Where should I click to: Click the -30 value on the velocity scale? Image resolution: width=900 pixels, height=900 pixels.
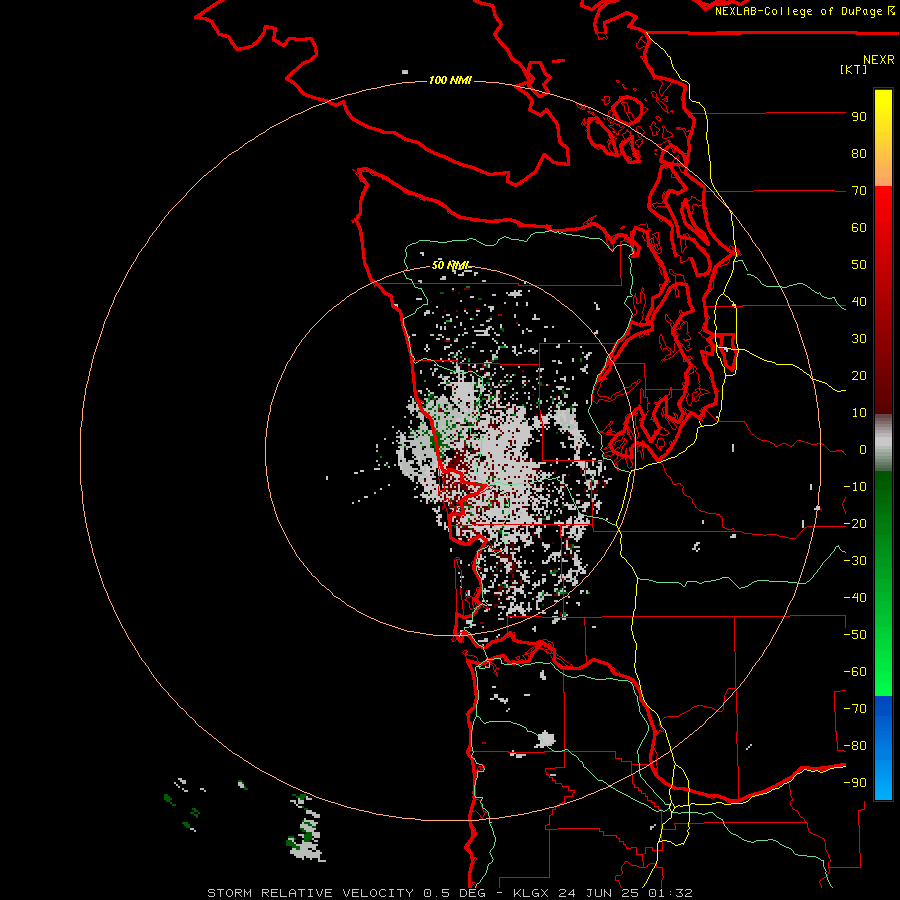click(x=855, y=561)
